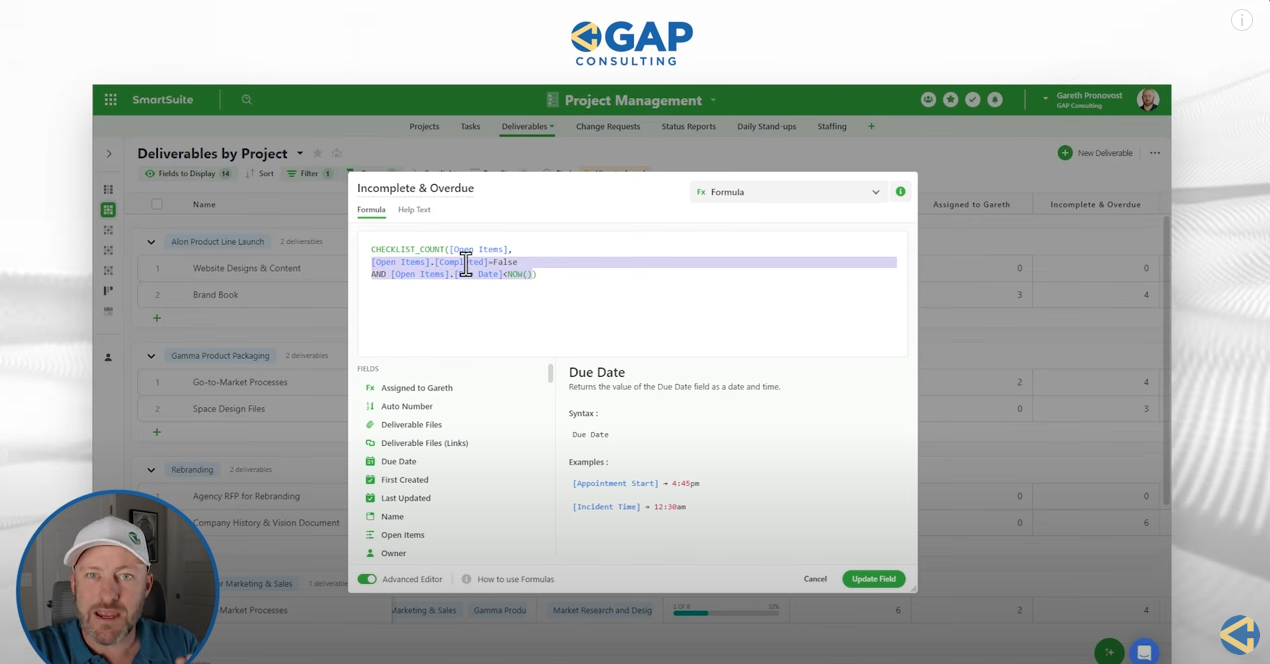Open the Daily Stand-ups tab

point(767,127)
